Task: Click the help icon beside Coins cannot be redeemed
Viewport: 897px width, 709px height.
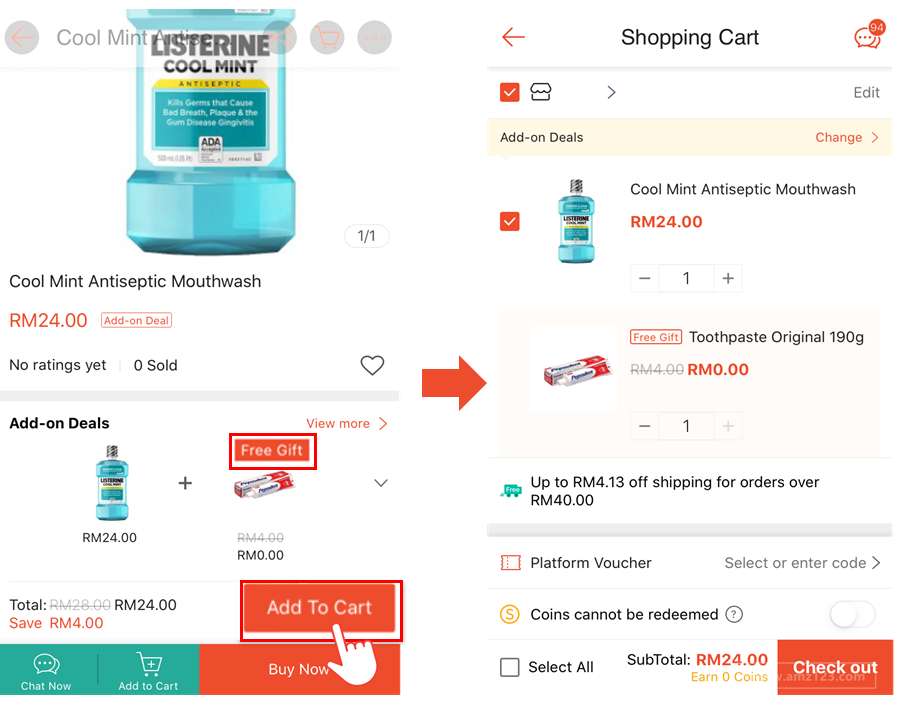Action: pyautogui.click(x=734, y=614)
